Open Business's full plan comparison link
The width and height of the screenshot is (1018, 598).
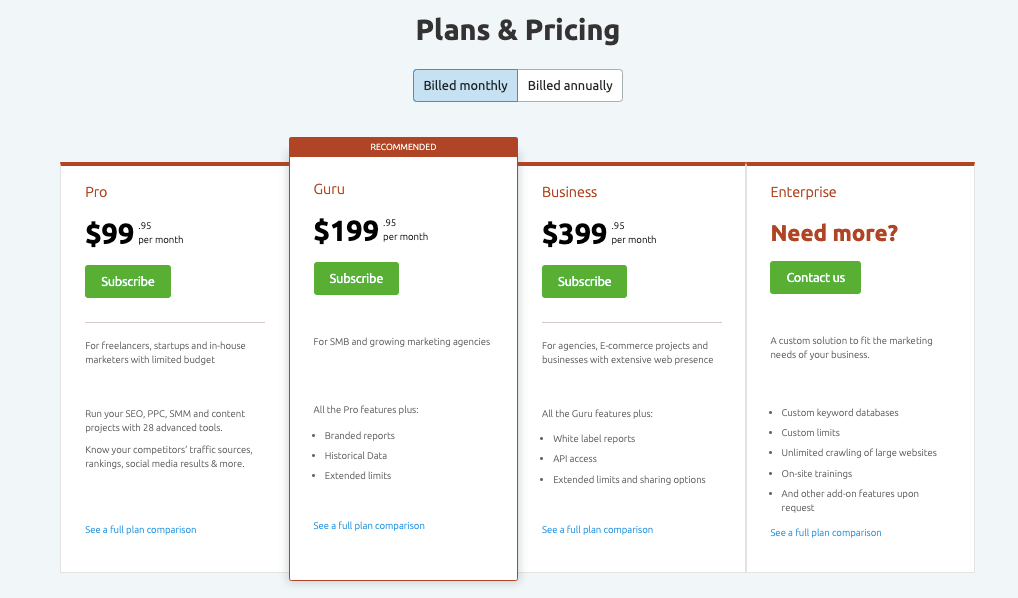click(x=597, y=530)
